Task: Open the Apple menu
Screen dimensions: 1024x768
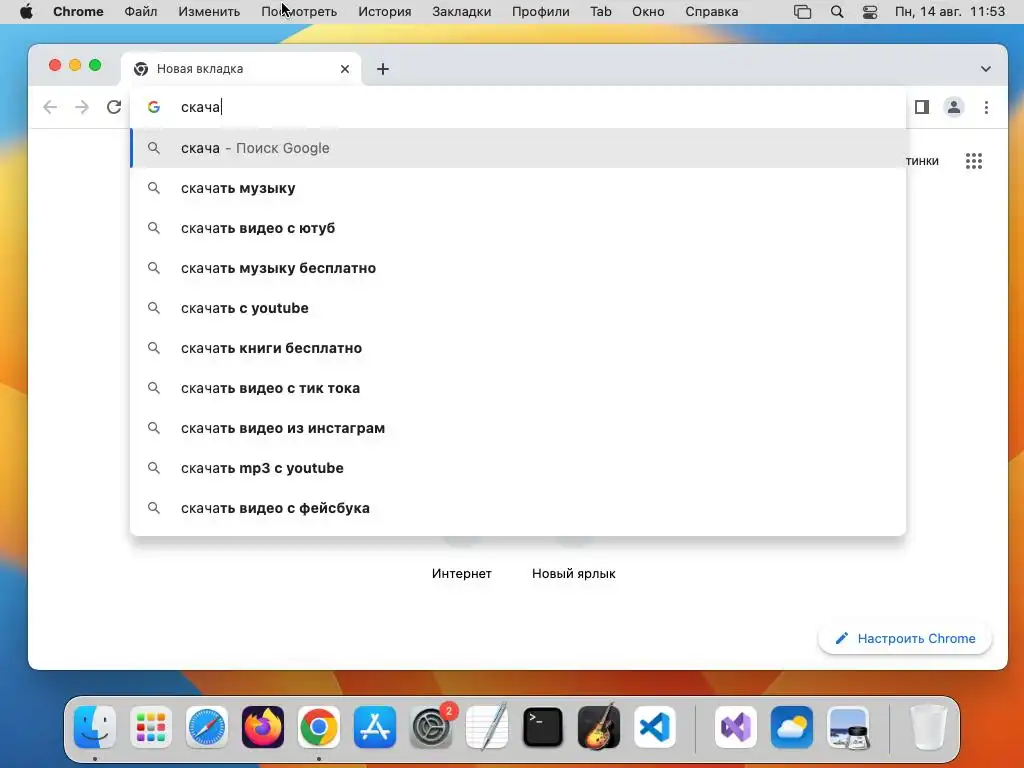Action: [26, 12]
